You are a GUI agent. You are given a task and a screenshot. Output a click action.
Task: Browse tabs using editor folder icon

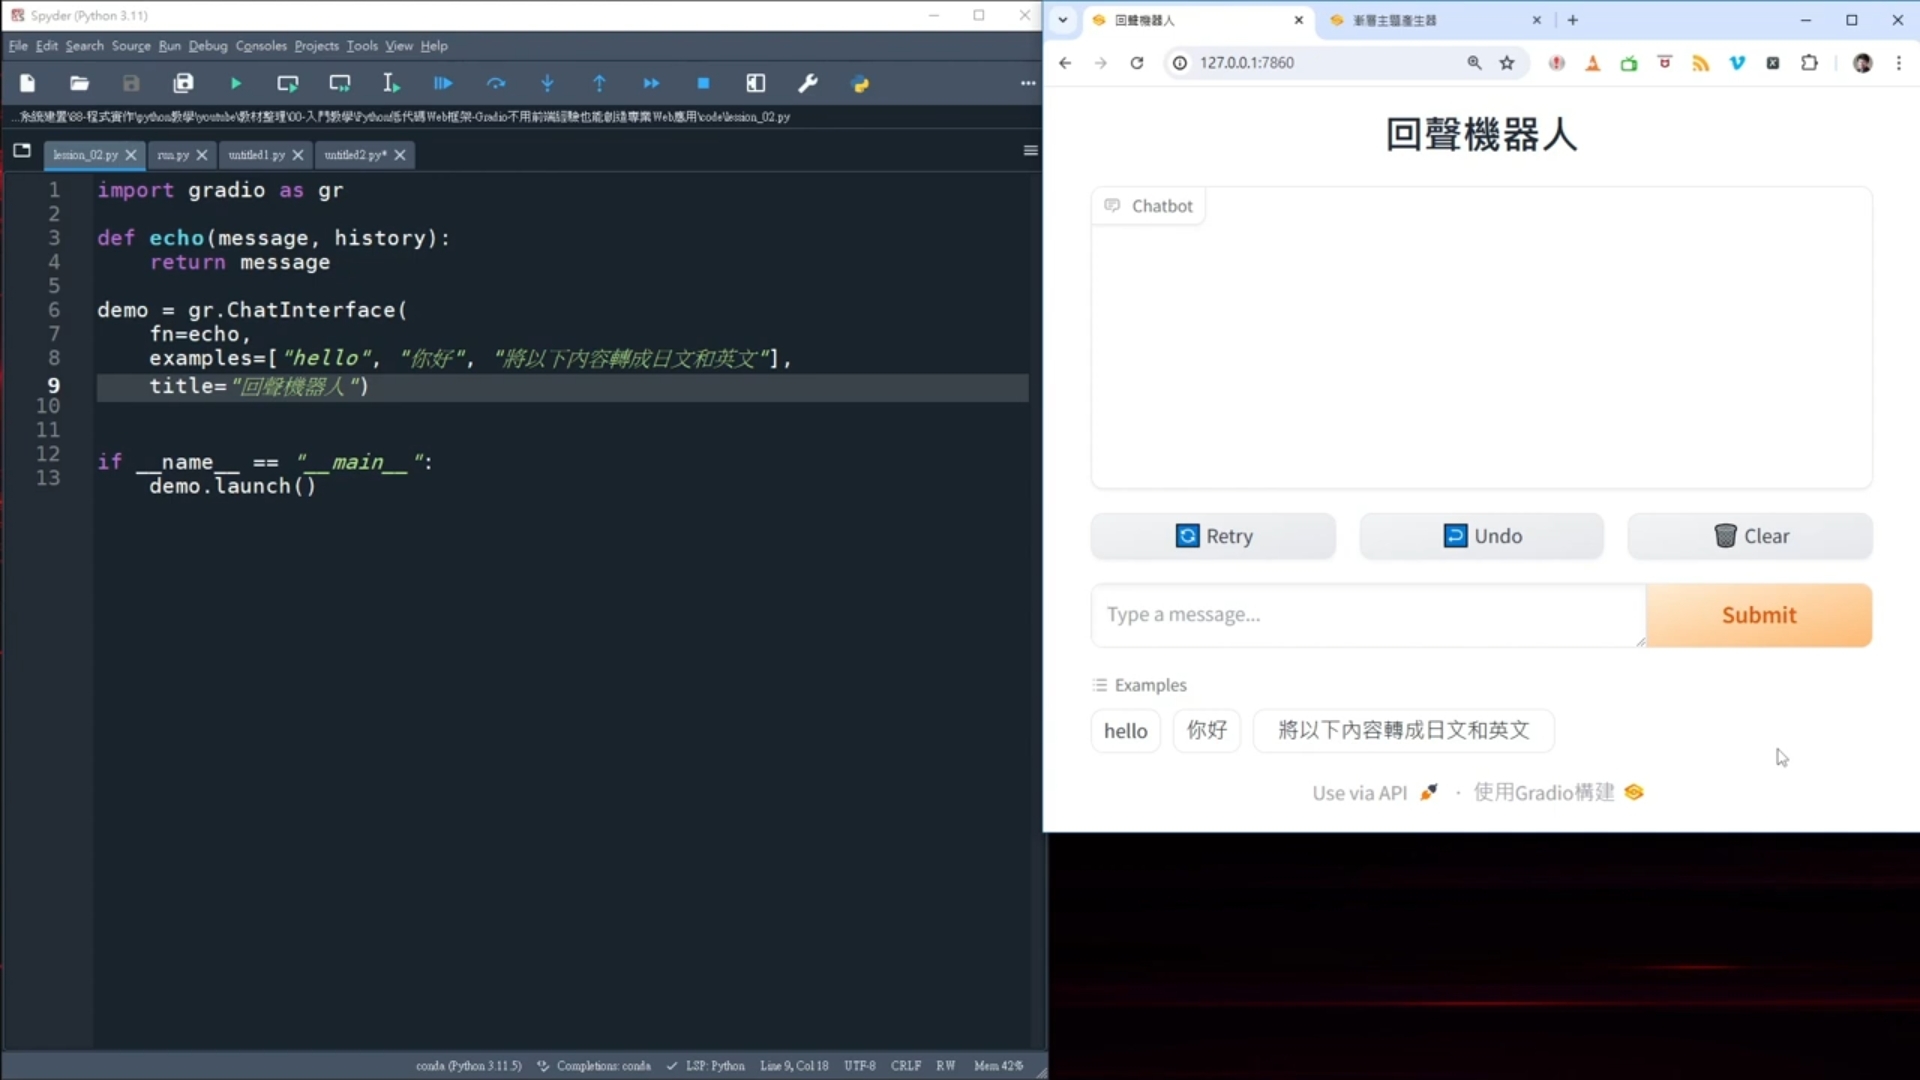pos(22,151)
